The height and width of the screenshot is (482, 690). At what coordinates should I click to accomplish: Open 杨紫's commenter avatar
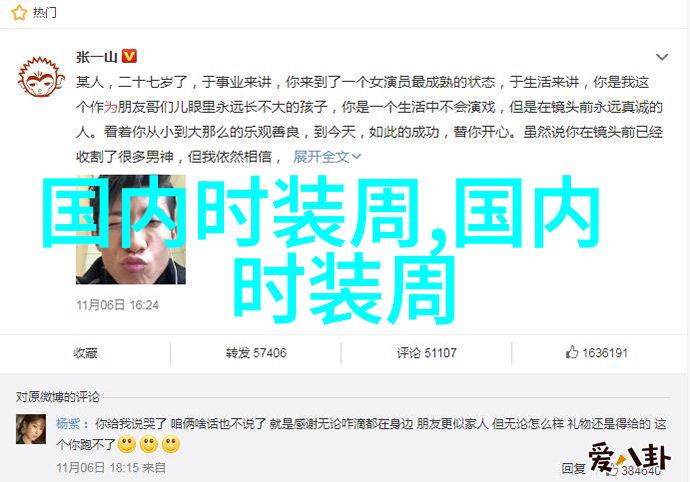point(31,429)
